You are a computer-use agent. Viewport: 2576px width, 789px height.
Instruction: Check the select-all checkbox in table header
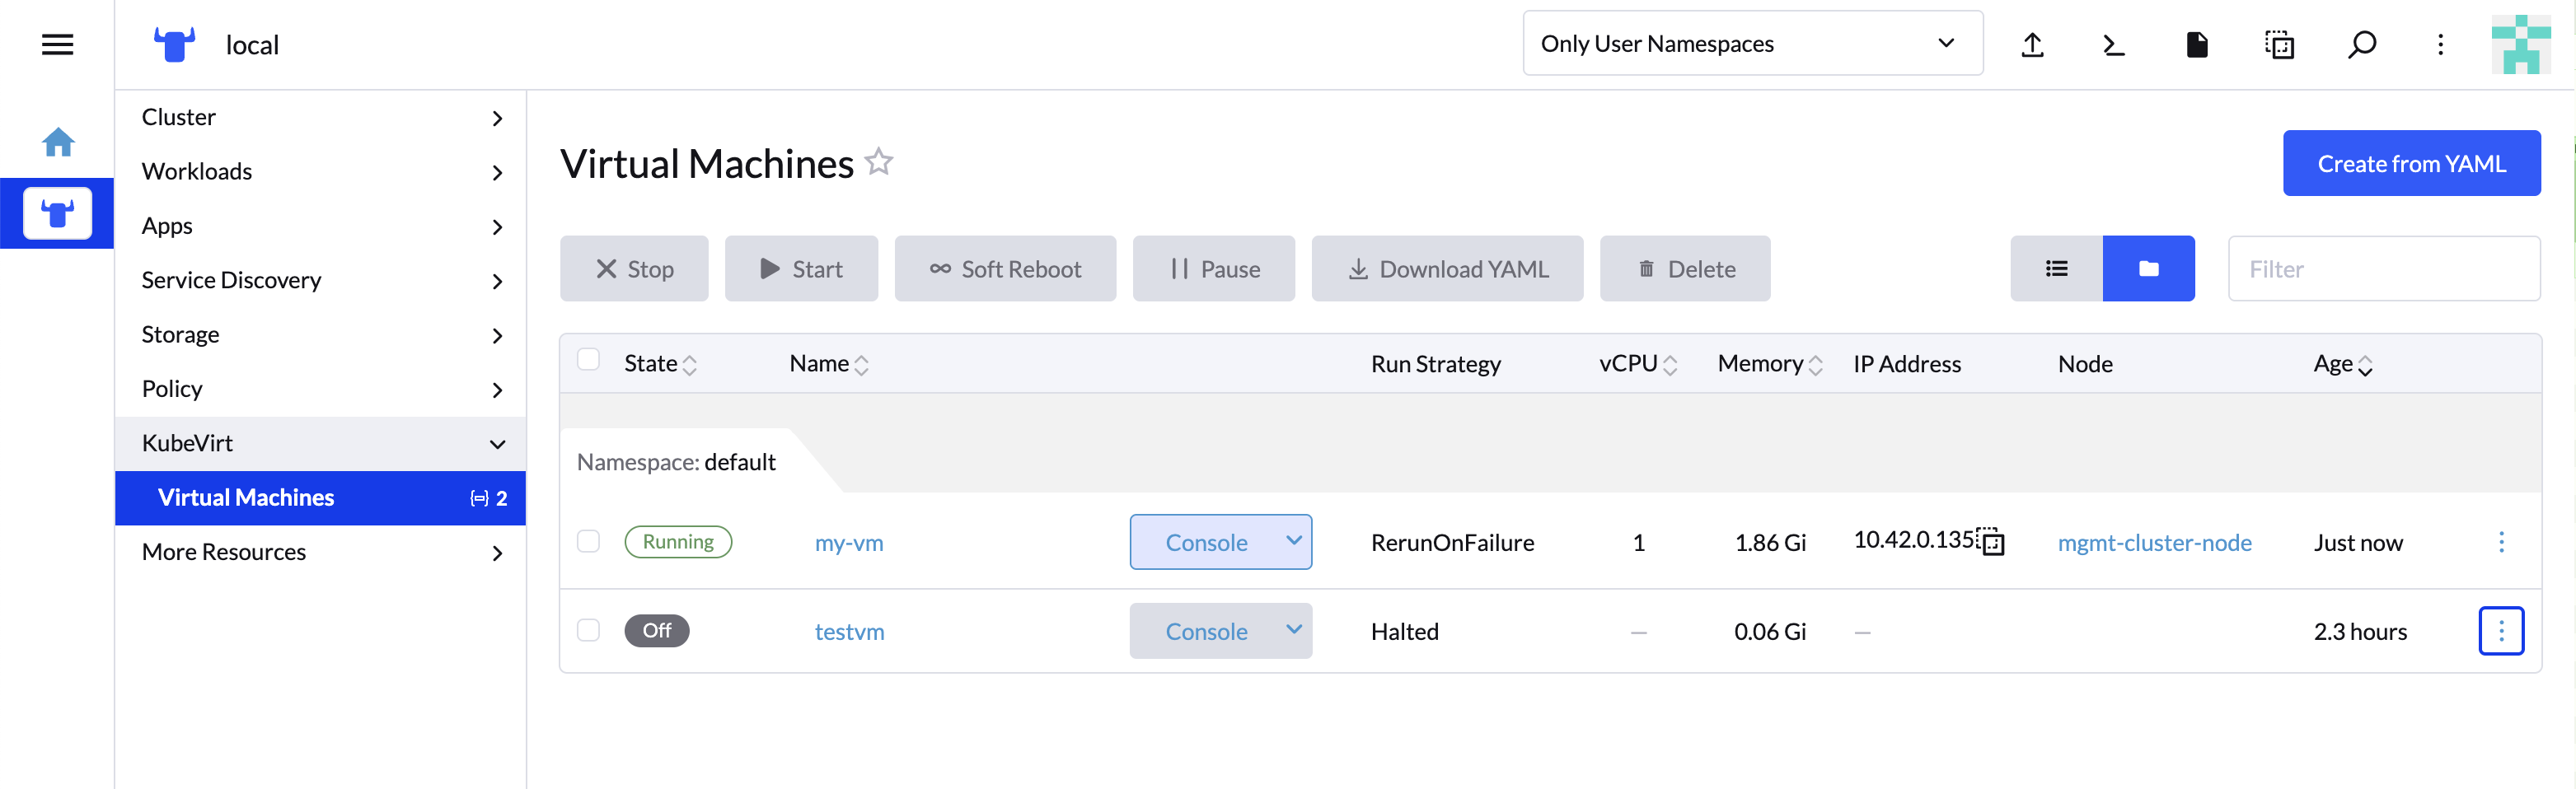(x=588, y=359)
